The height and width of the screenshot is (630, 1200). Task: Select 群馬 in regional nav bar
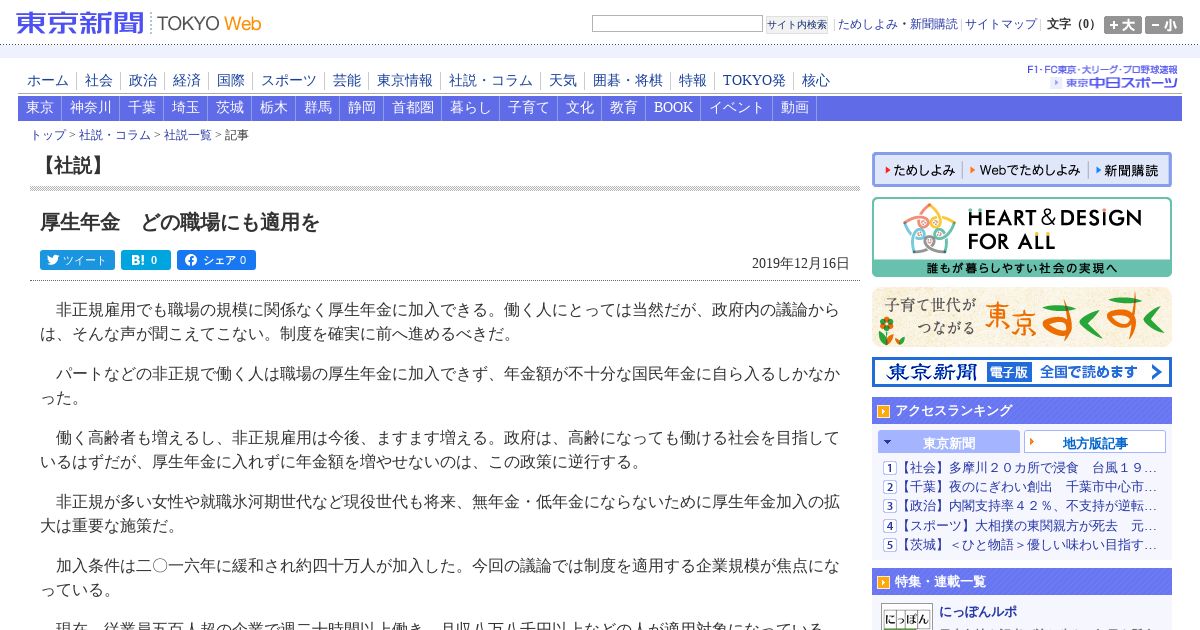point(318,108)
